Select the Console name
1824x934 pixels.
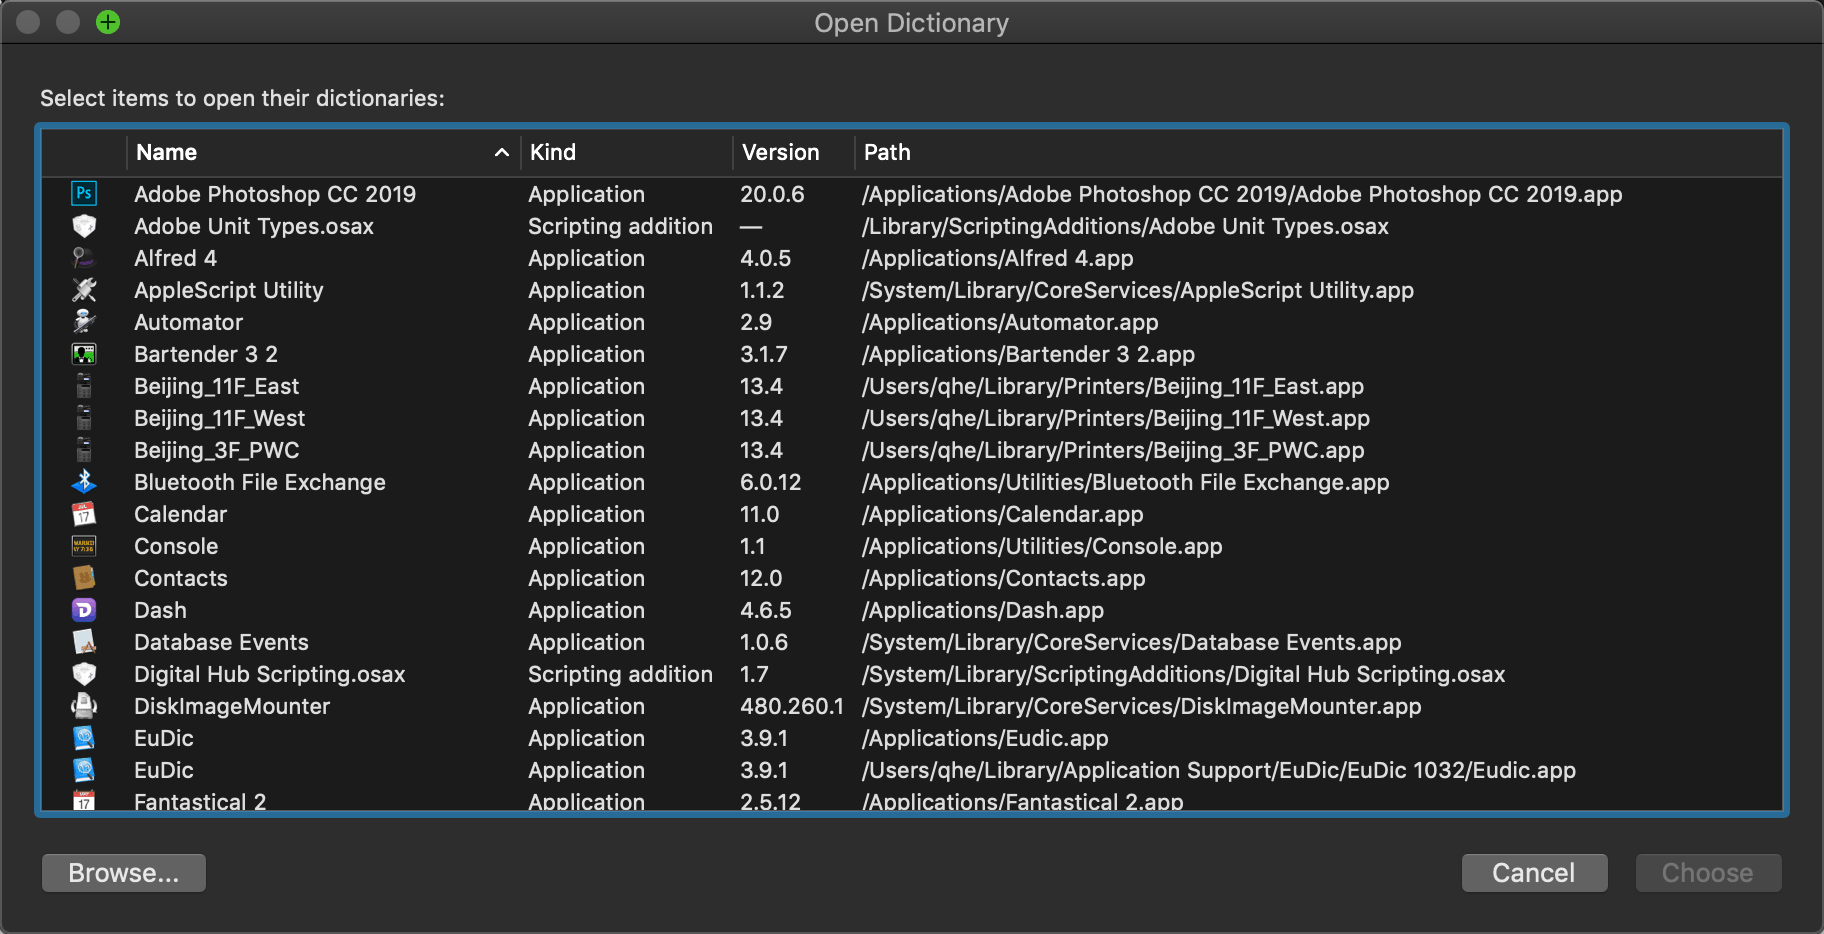[176, 546]
